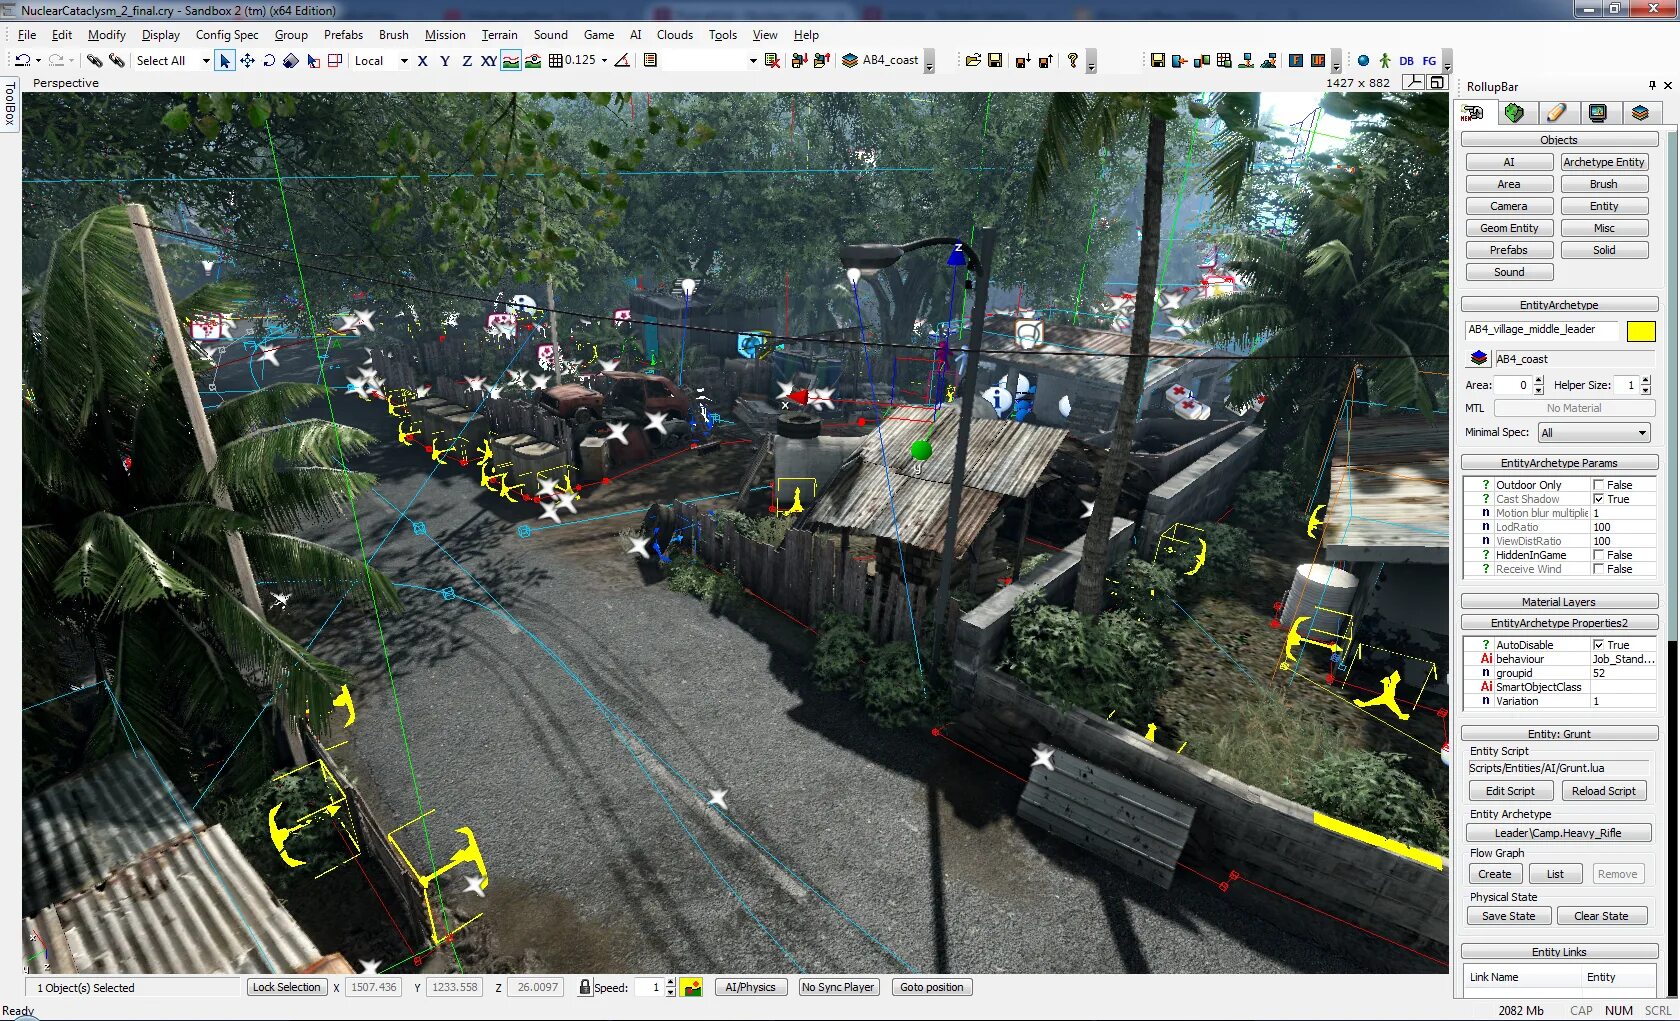Click the green AI figure toolbar icon
The height and width of the screenshot is (1021, 1680).
[1385, 61]
